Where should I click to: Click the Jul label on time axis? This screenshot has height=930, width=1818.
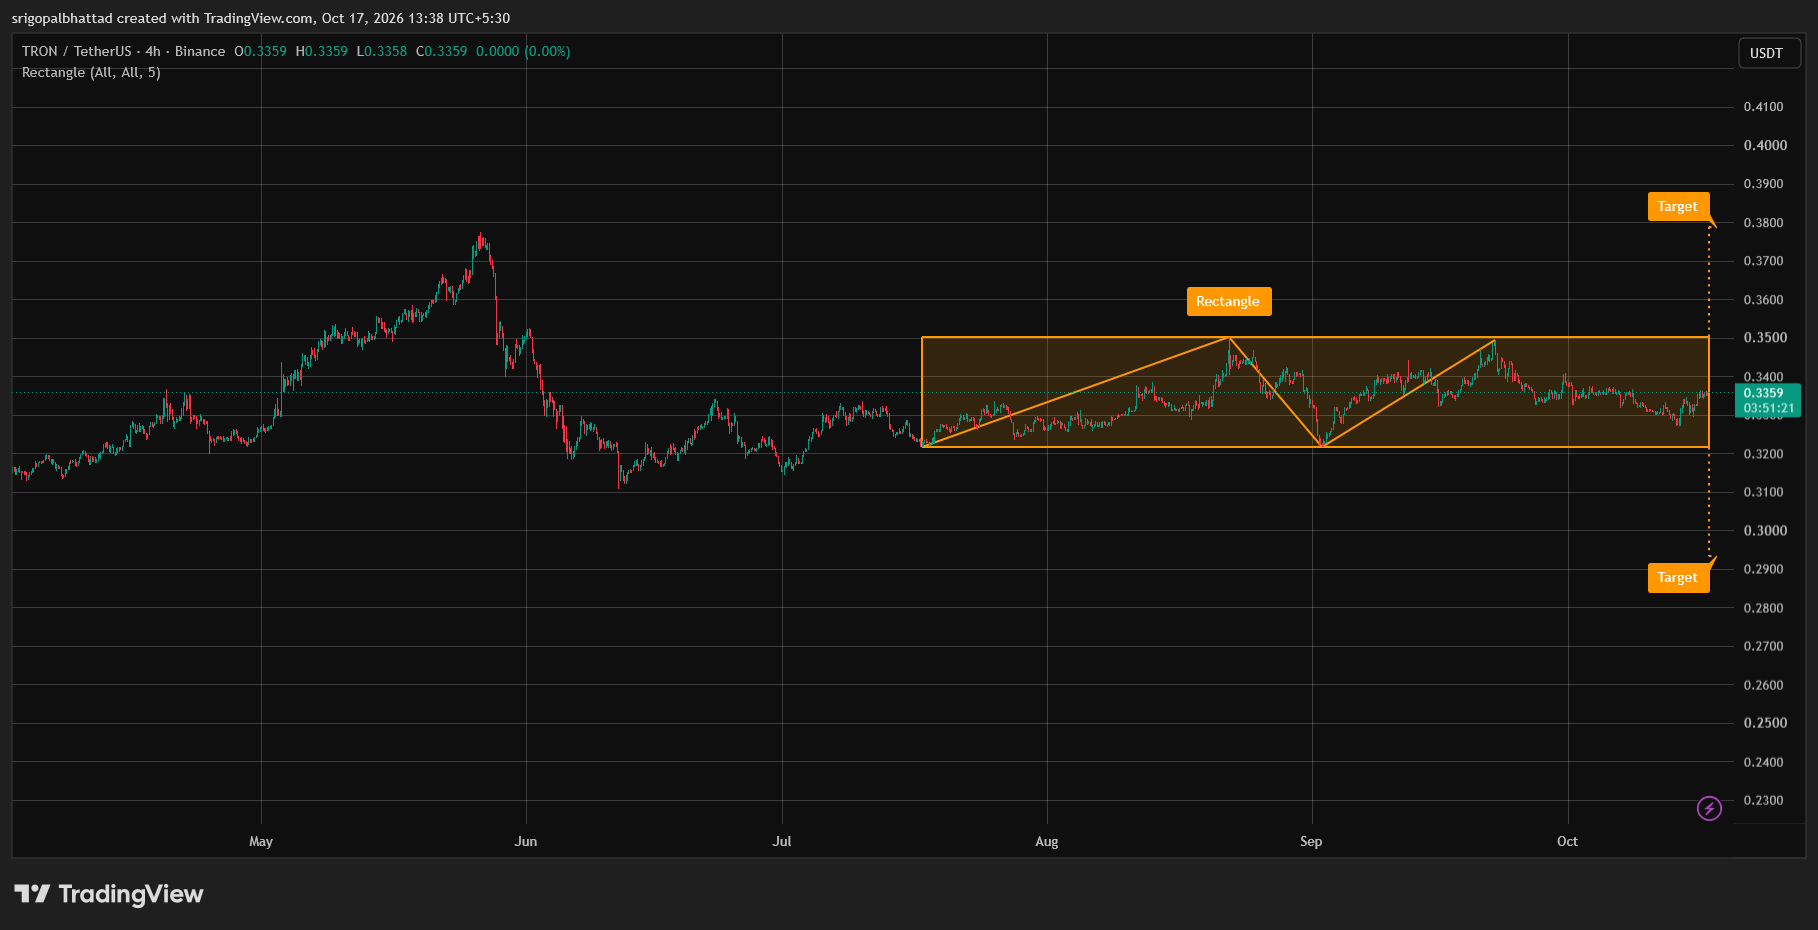click(x=782, y=841)
